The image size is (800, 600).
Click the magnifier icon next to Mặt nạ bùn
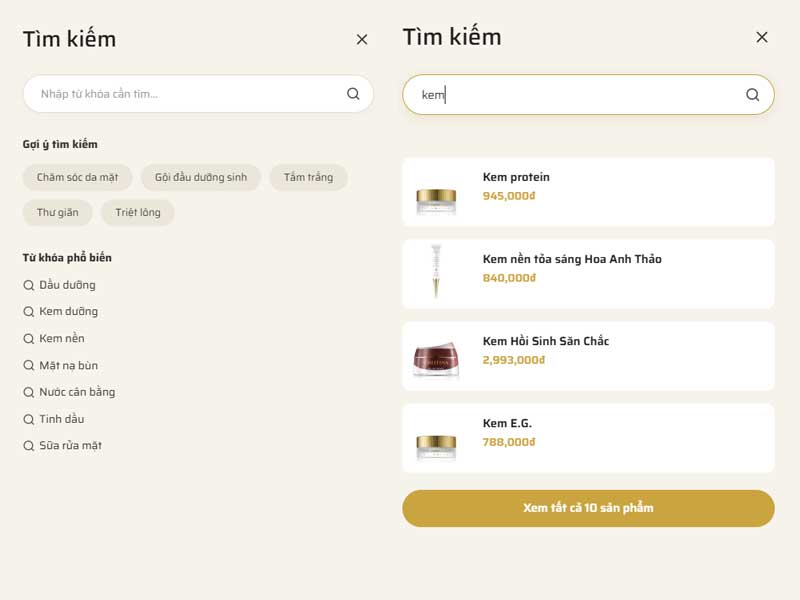click(x=29, y=365)
